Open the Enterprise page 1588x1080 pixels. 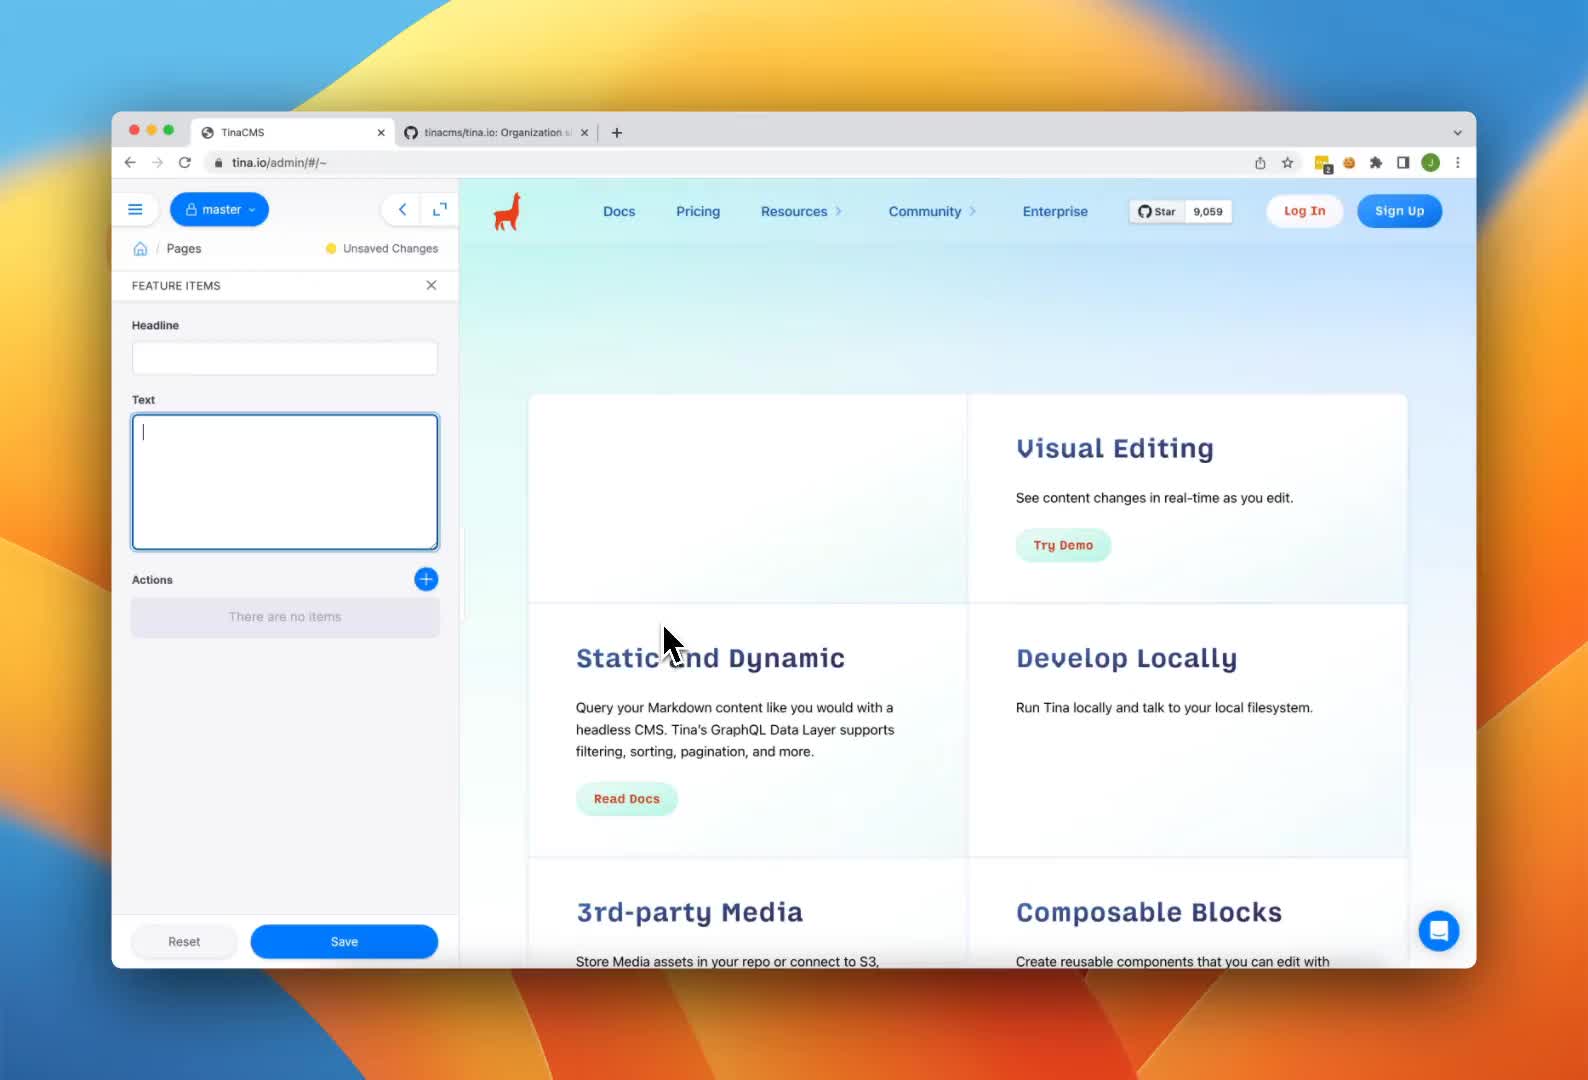point(1055,211)
